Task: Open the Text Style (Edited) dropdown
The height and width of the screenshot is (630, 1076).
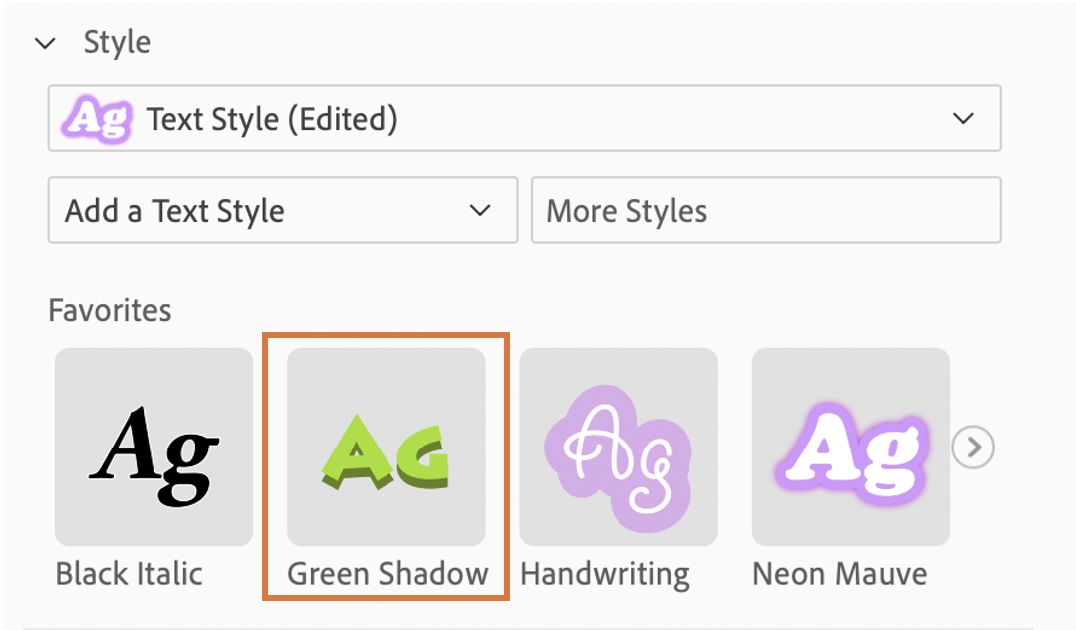Action: coord(524,119)
